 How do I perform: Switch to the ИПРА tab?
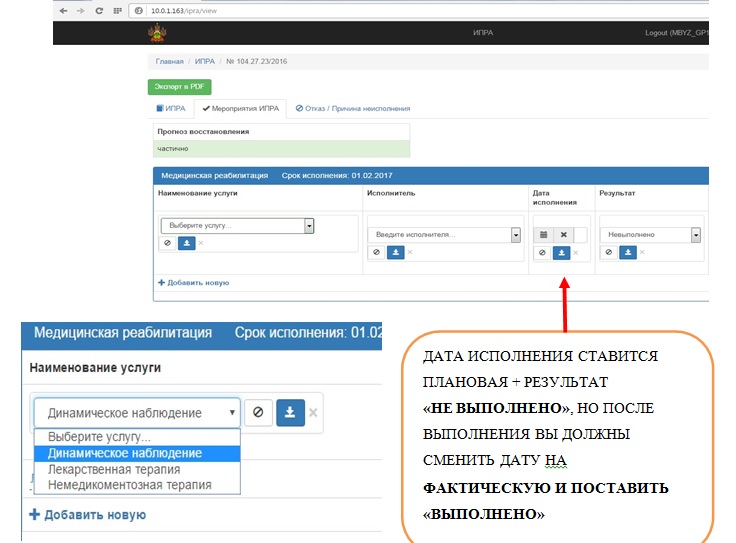(170, 108)
